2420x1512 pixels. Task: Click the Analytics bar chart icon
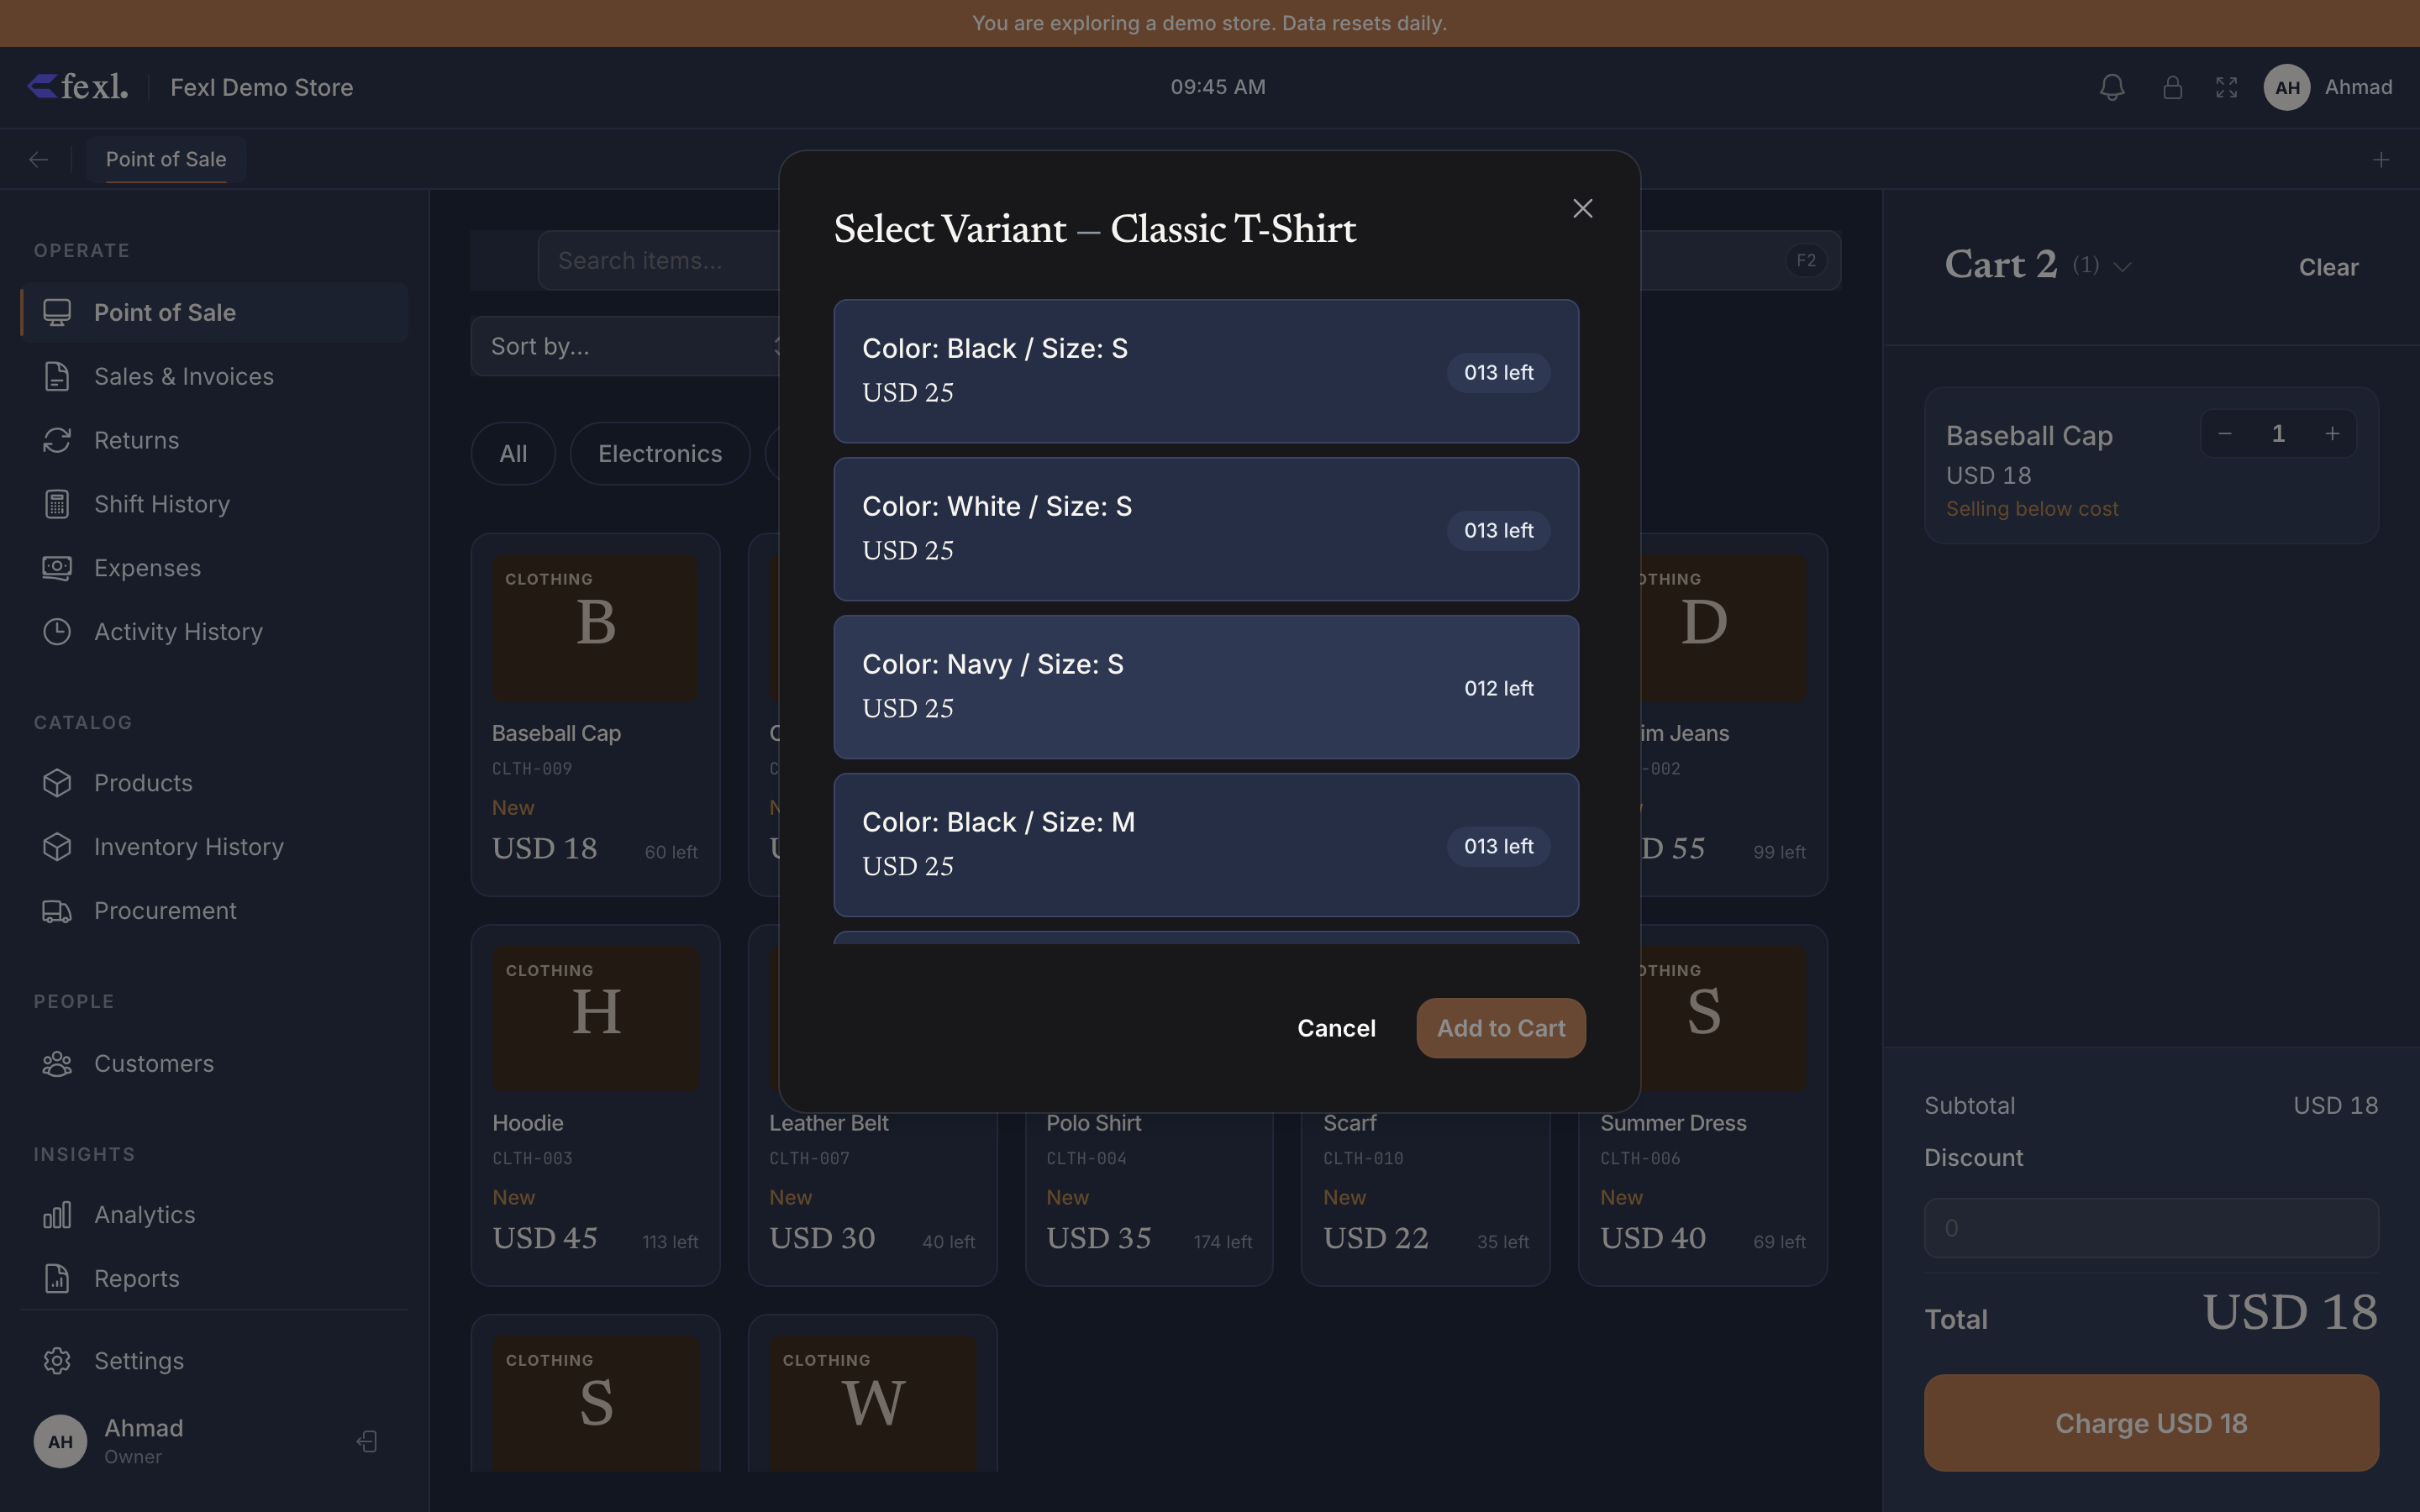[57, 1215]
